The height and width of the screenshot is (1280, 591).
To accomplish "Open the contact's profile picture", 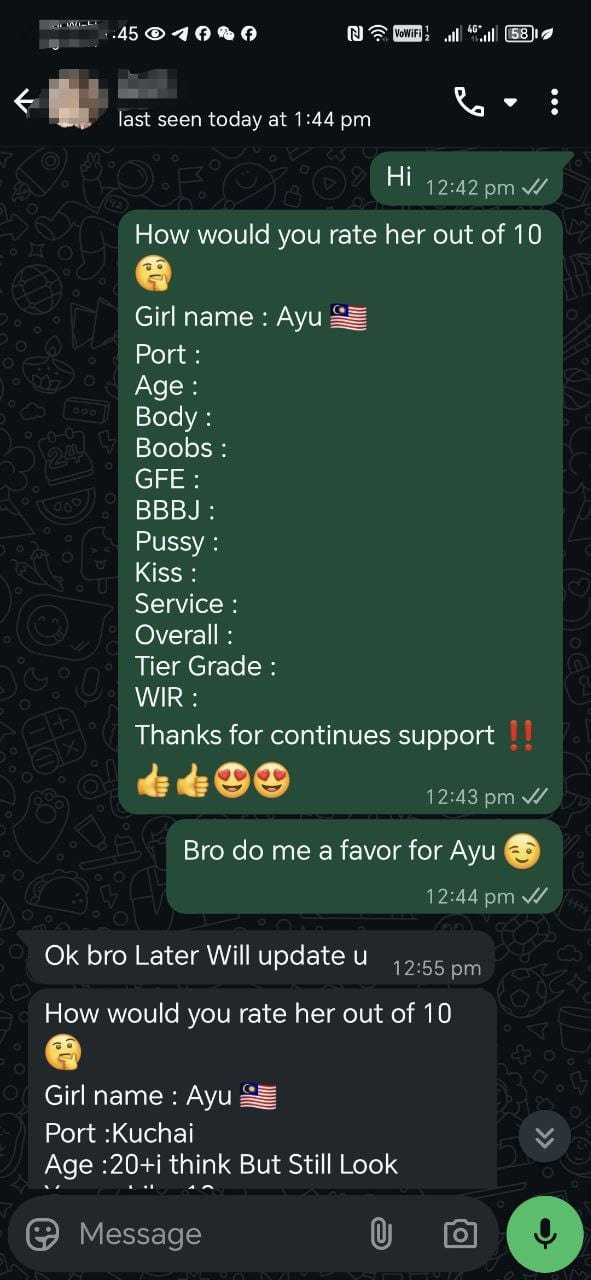I will (x=75, y=97).
